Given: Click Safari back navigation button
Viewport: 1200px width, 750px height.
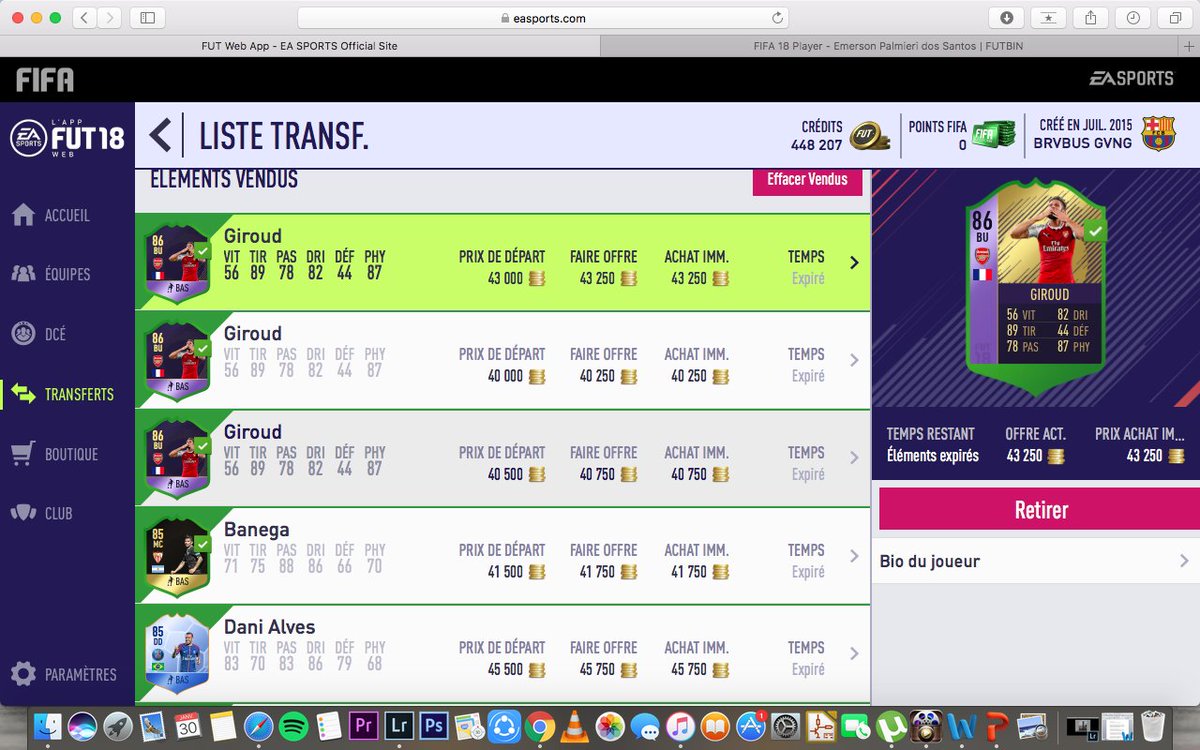Looking at the screenshot, I should [x=85, y=18].
